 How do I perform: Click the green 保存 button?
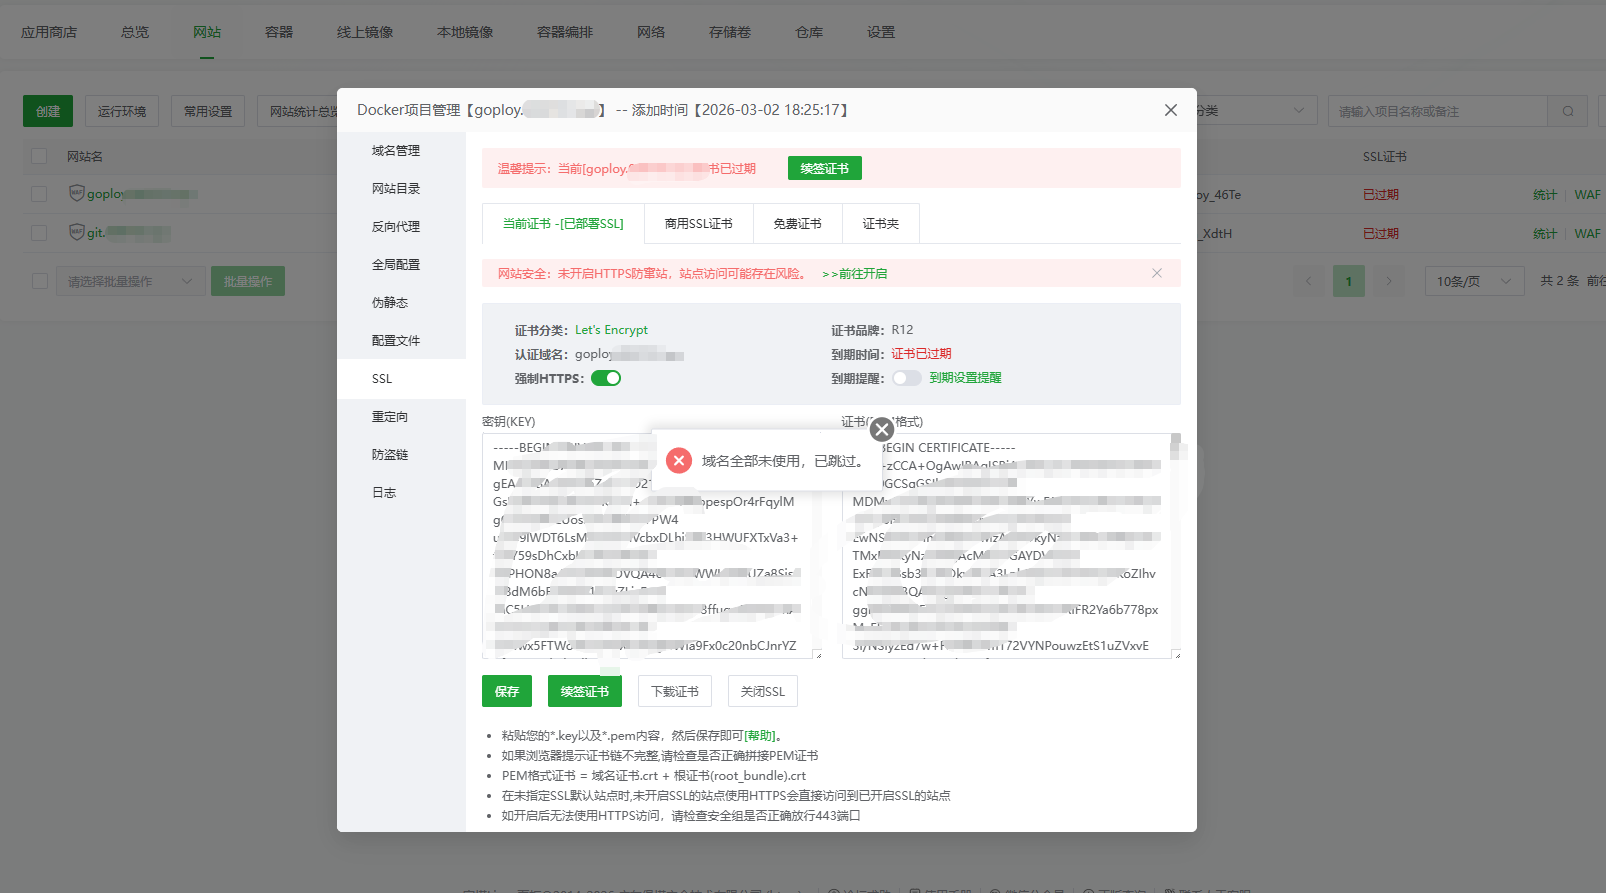tap(507, 691)
